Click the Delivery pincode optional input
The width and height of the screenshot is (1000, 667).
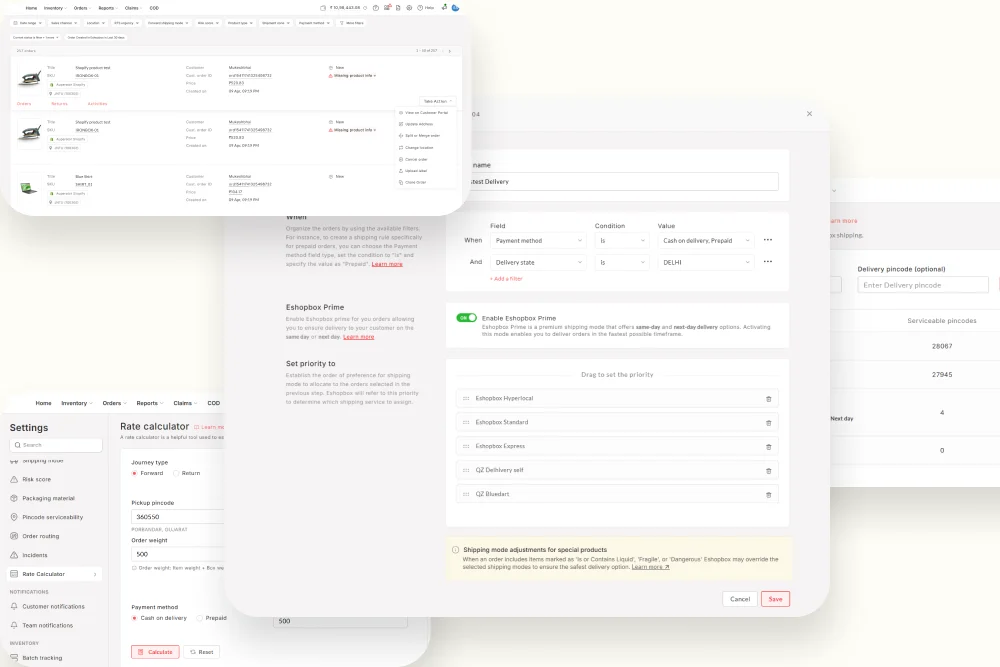(x=923, y=285)
